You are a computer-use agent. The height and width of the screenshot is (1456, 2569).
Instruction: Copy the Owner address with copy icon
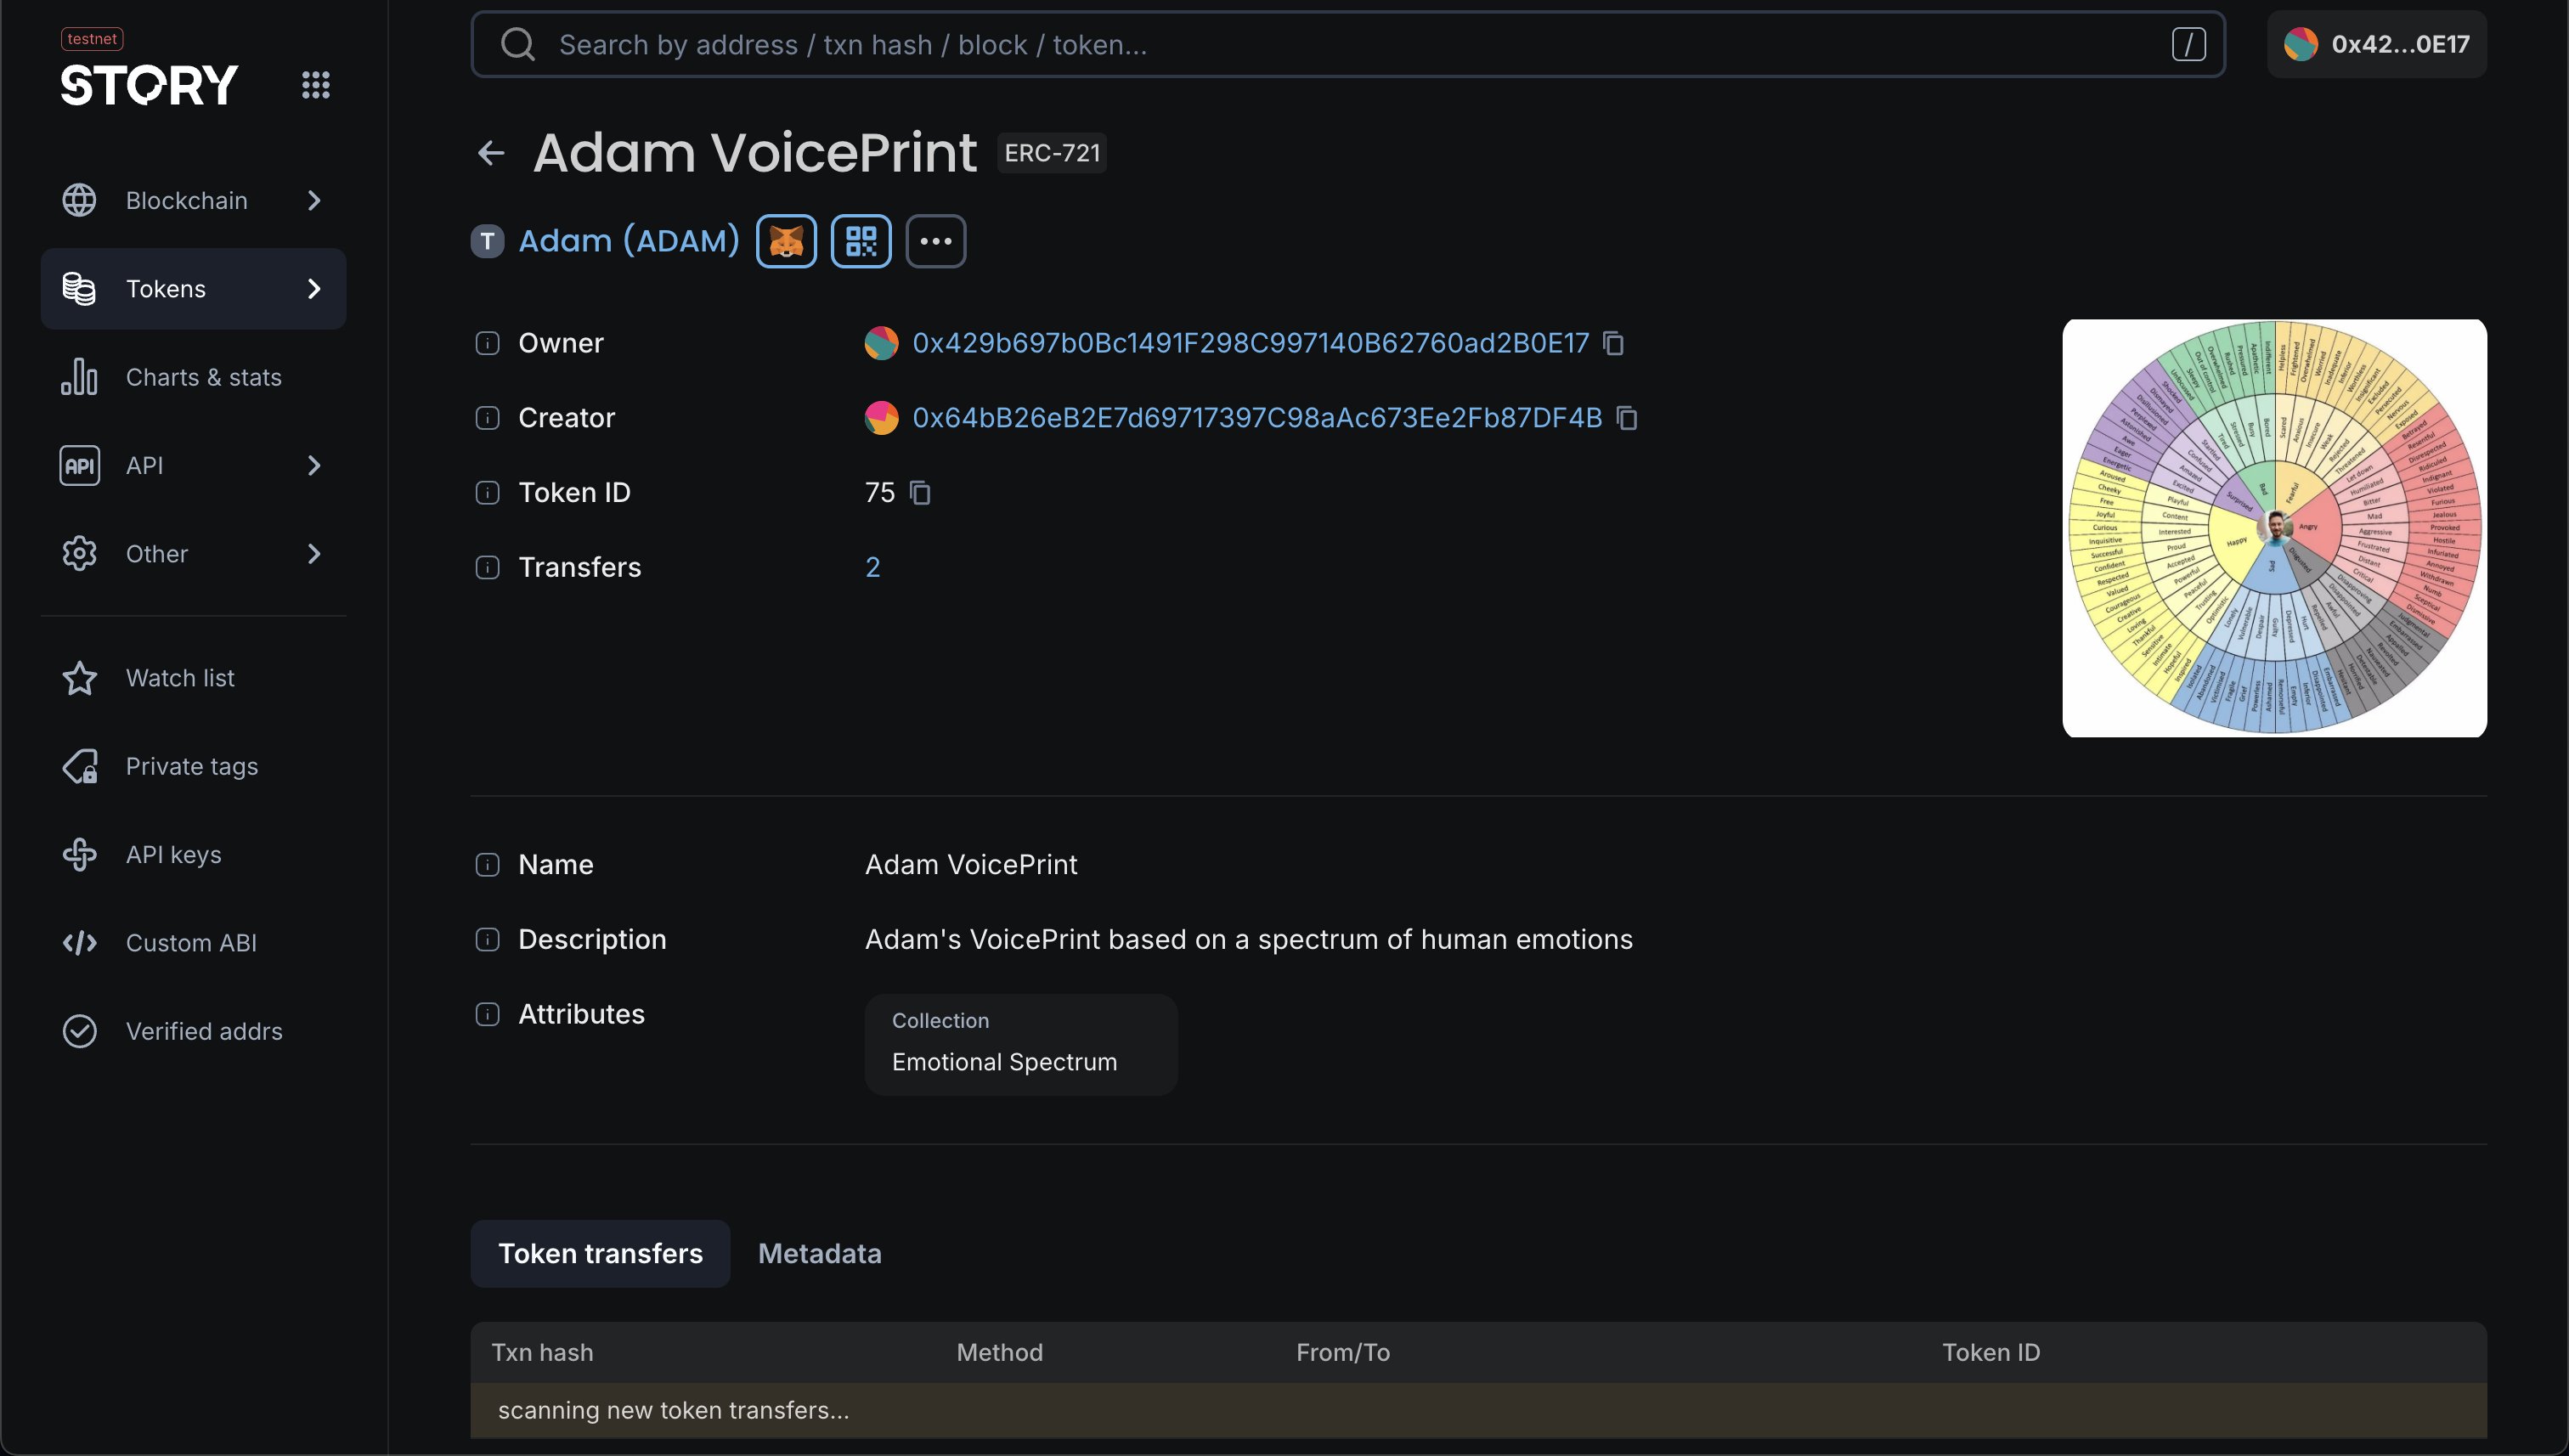pos(1613,343)
